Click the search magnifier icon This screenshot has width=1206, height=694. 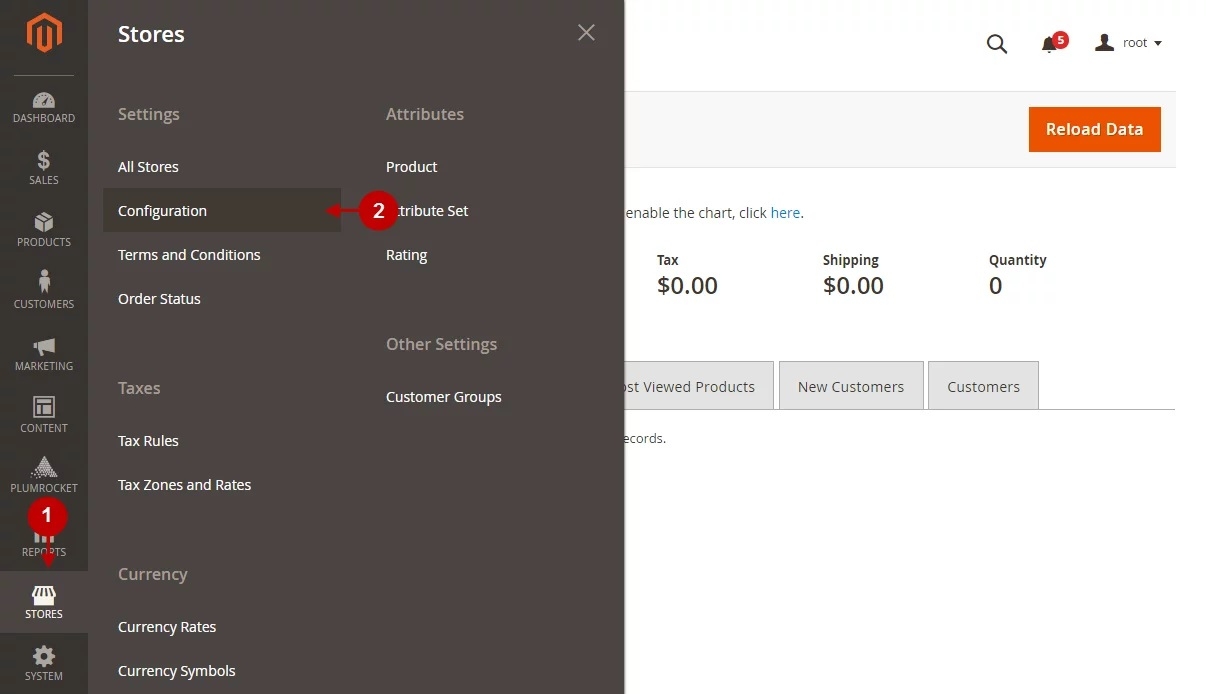997,43
